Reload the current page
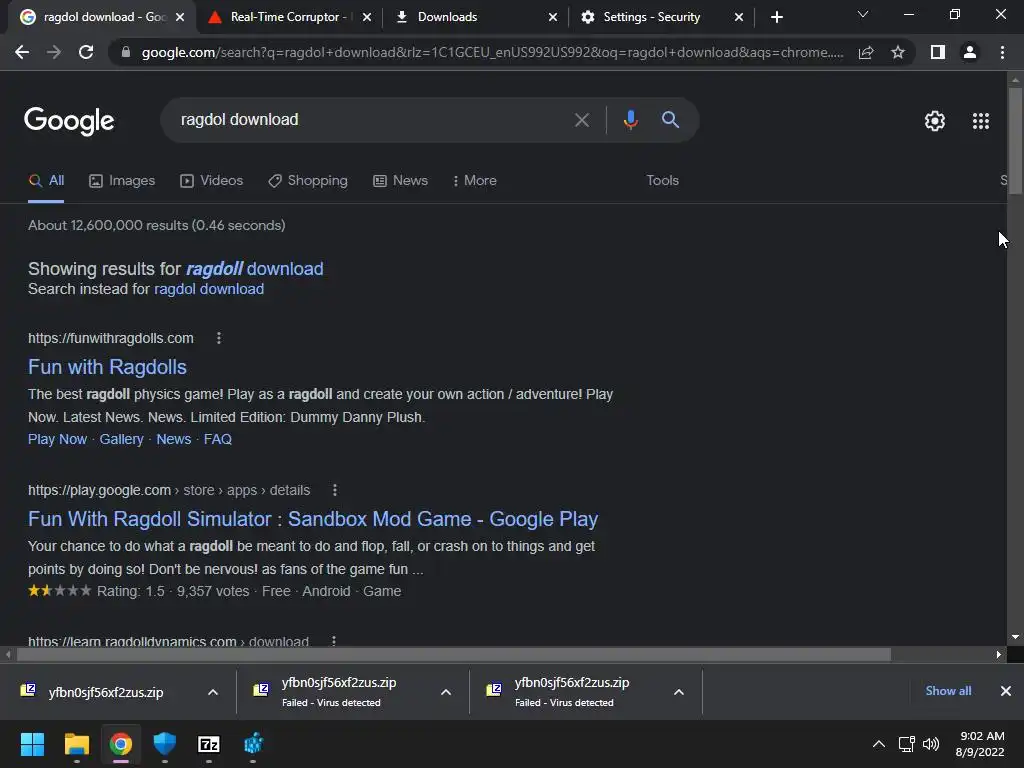Image resolution: width=1024 pixels, height=768 pixels. (x=86, y=52)
